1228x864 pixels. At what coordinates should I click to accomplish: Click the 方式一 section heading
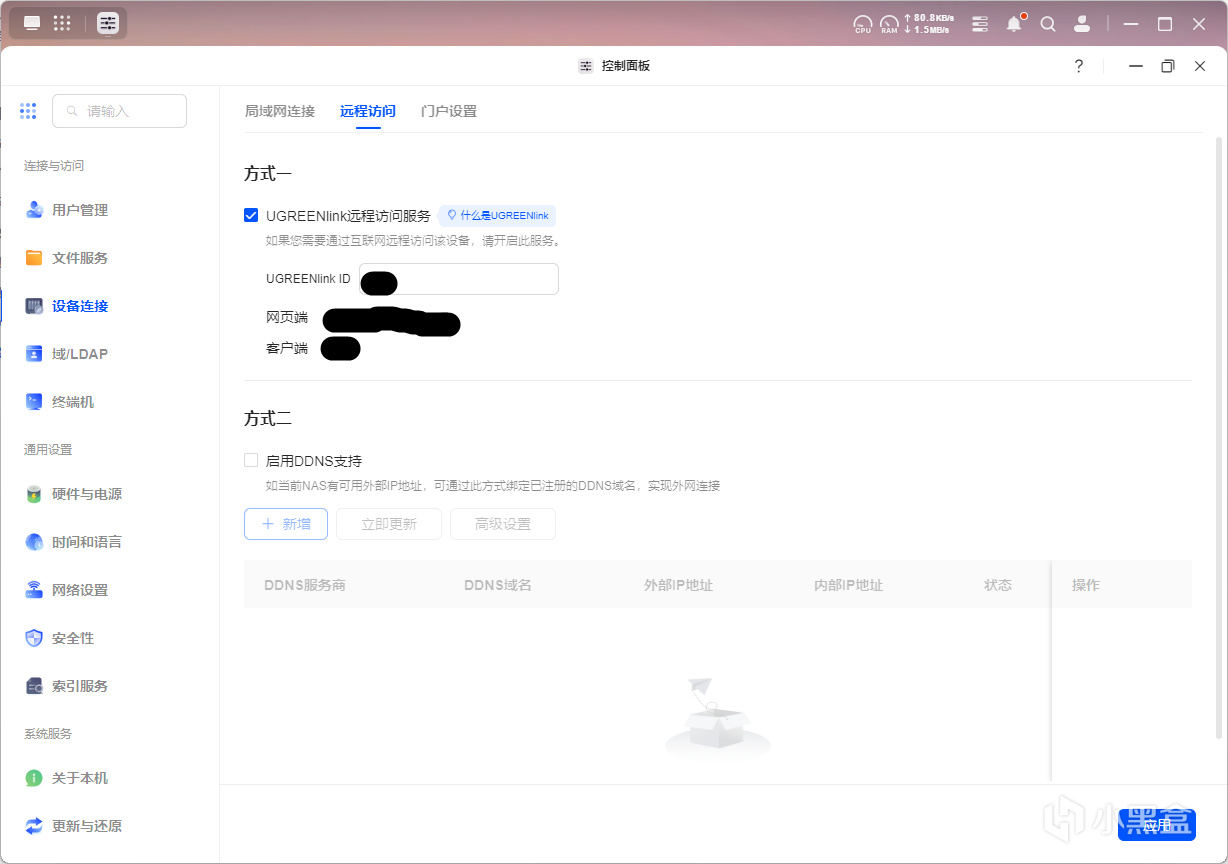click(x=268, y=174)
